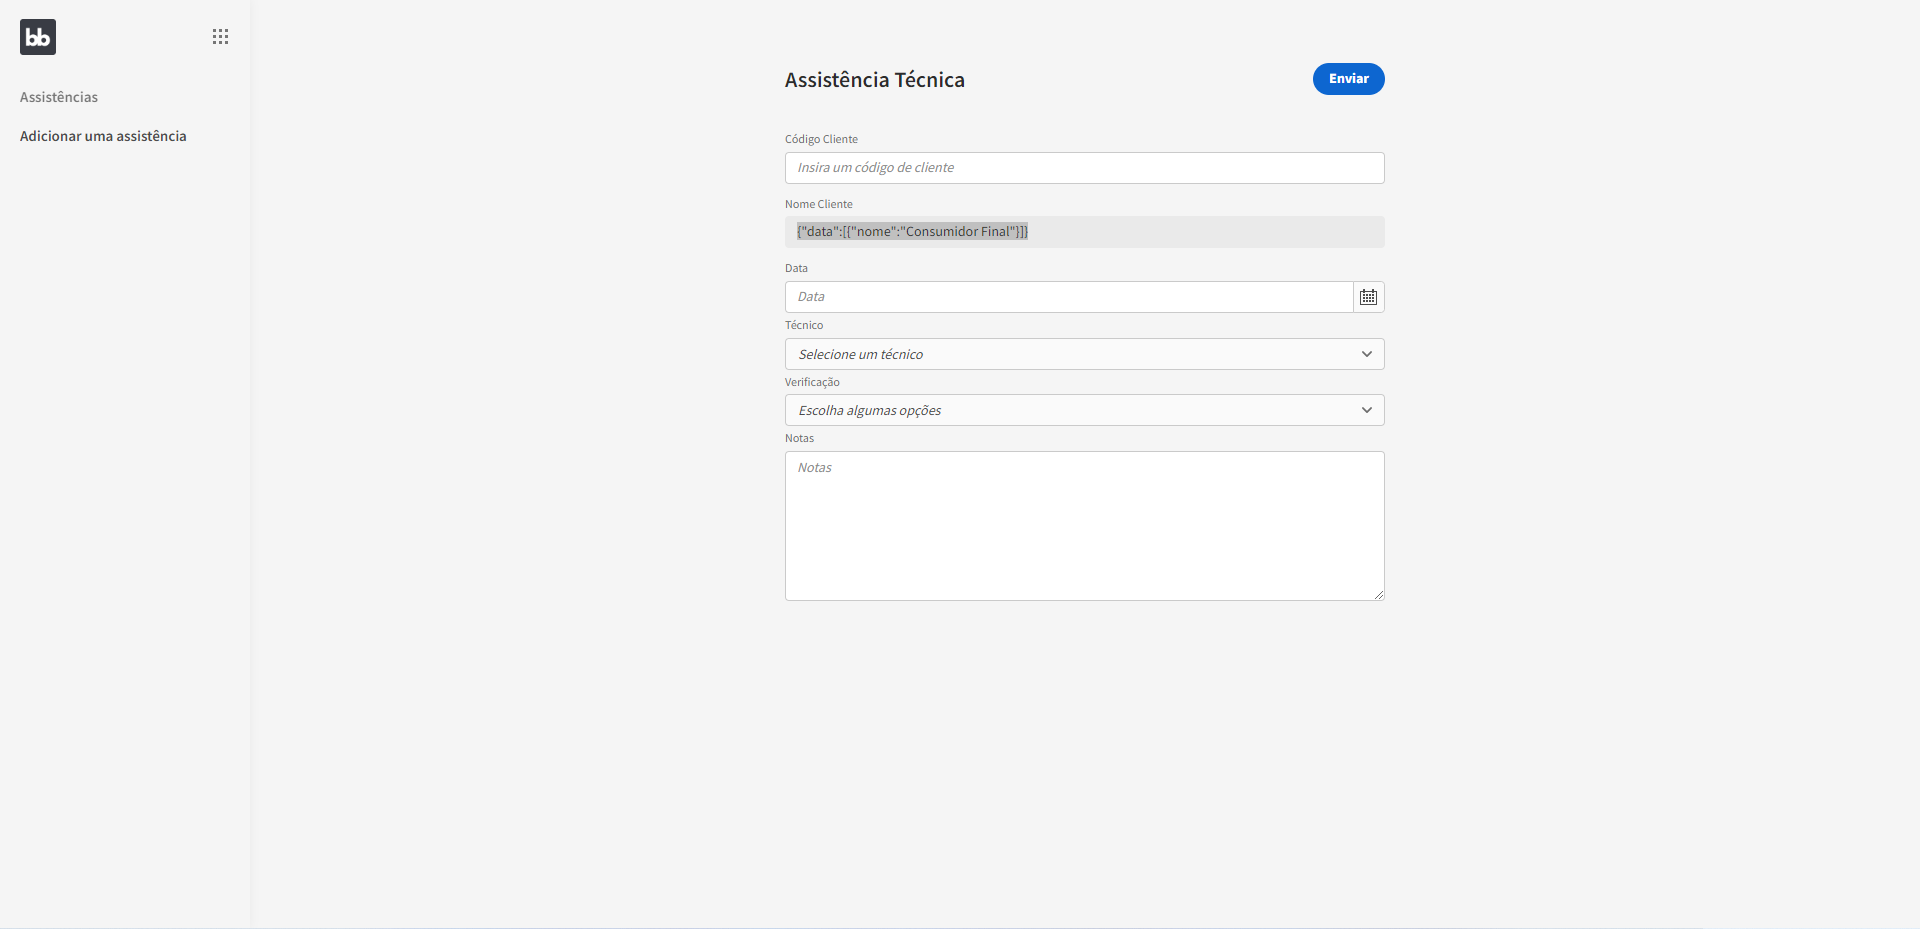This screenshot has width=1920, height=929.
Task: Click the waffle menu in the top-left corner
Action: 220,36
